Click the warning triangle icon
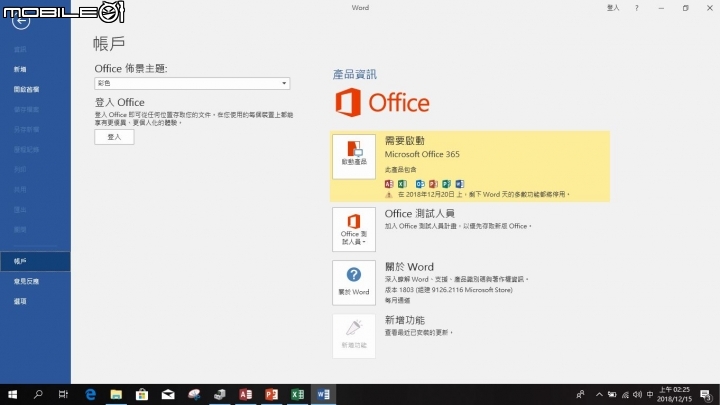Screen dimensions: 720x405 (x=388, y=195)
